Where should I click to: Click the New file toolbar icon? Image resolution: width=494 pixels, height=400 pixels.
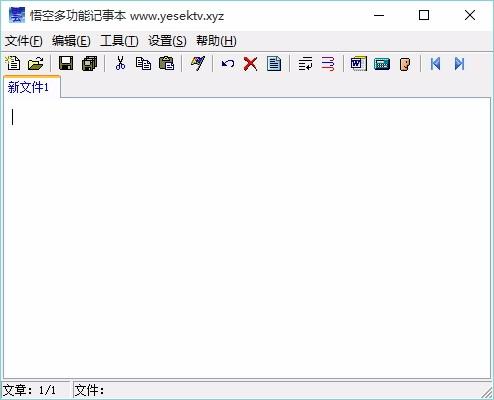13,63
